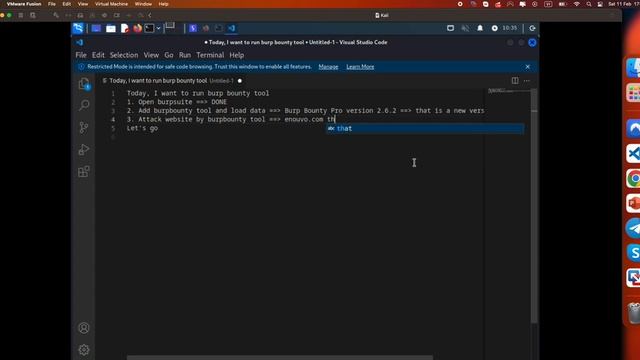Screen dimensions: 640x360
Task: Open the Terminal menu
Action: point(210,55)
